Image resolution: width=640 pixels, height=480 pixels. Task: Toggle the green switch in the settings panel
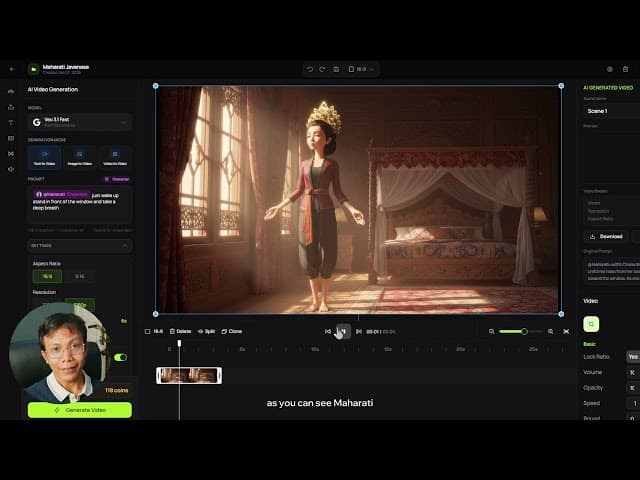point(120,358)
